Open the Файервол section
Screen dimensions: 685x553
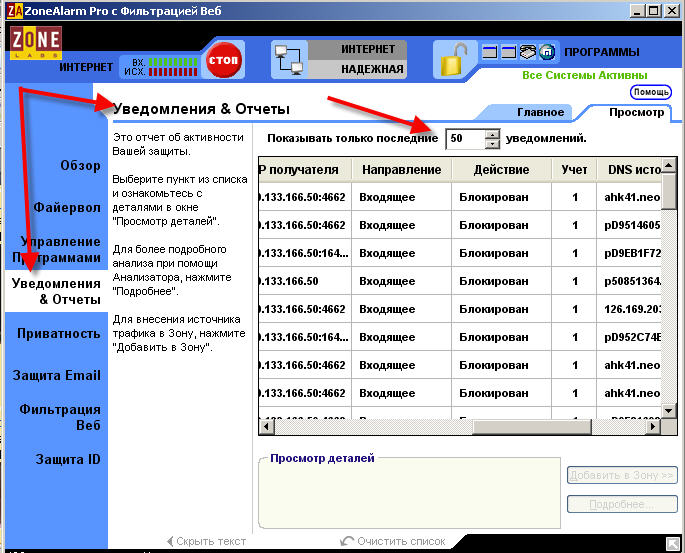[67, 207]
